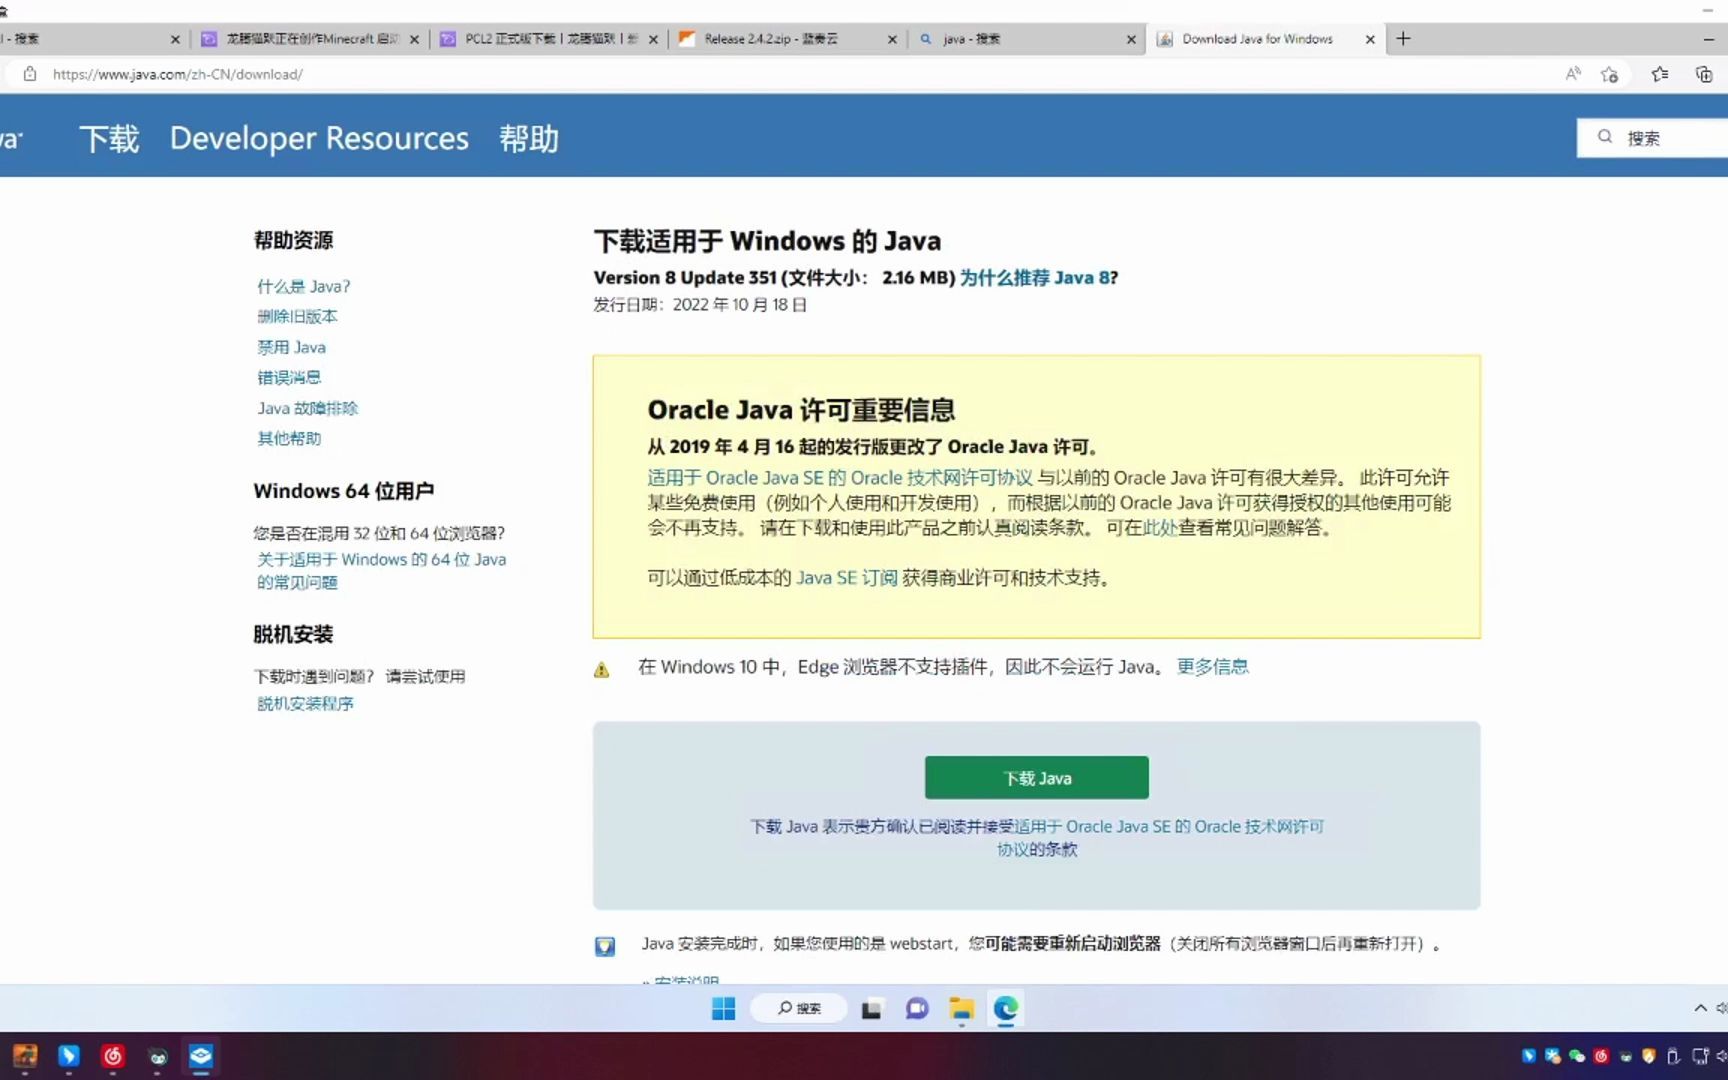Click the browser address bar URL
This screenshot has width=1728, height=1080.
pyautogui.click(x=178, y=74)
